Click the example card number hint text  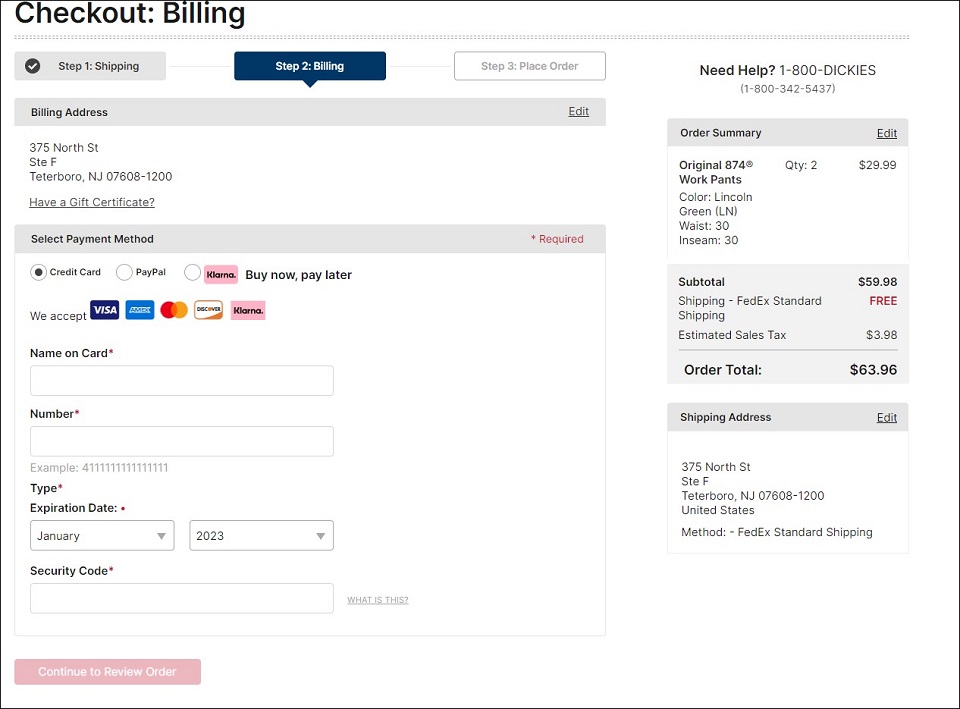point(99,468)
